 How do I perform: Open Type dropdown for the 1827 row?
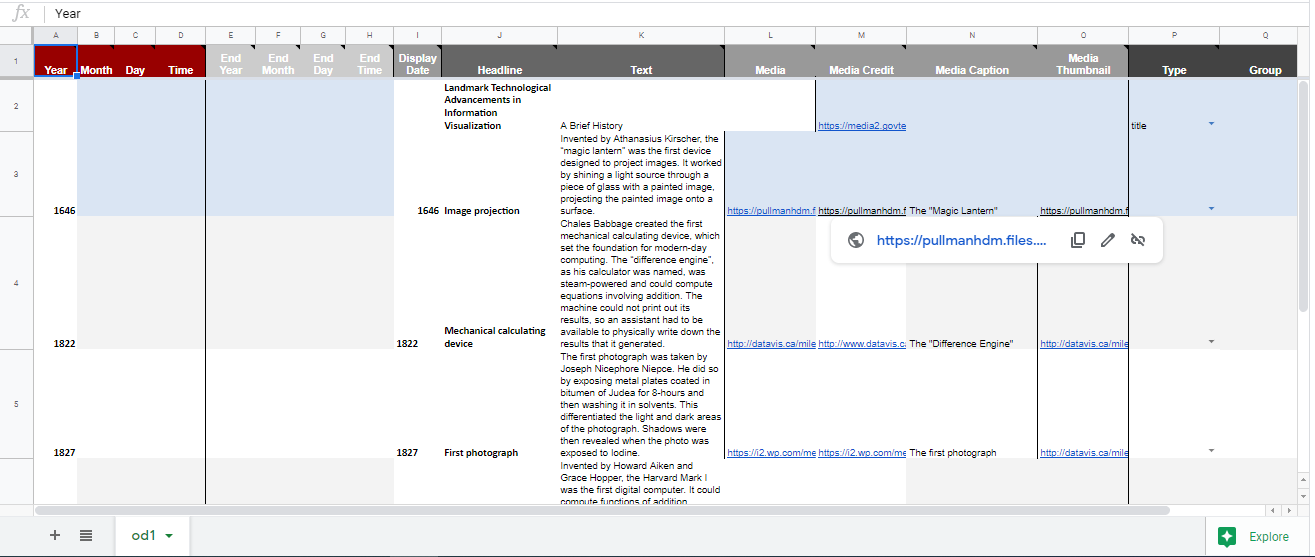(1211, 450)
